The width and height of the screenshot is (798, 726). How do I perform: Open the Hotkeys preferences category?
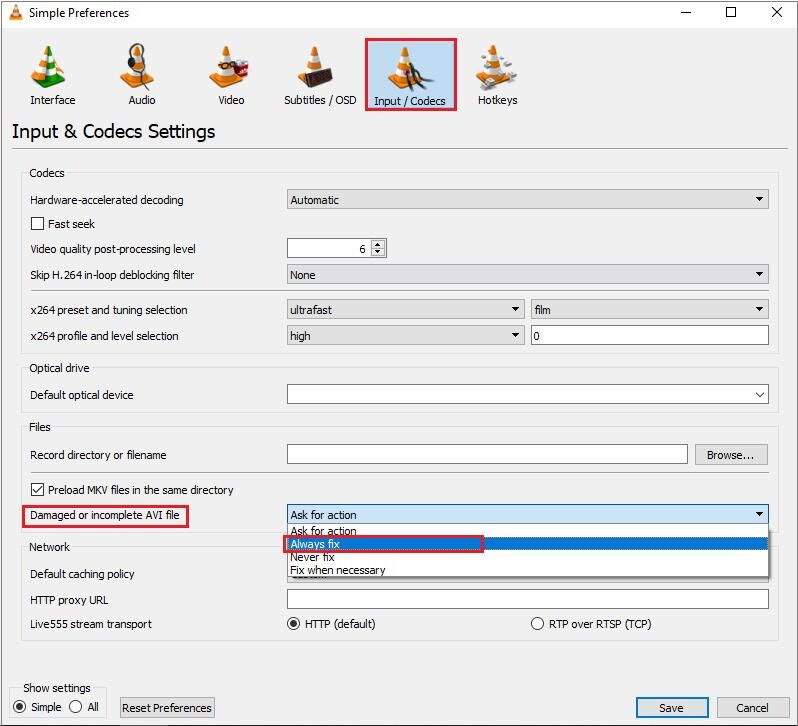(497, 75)
